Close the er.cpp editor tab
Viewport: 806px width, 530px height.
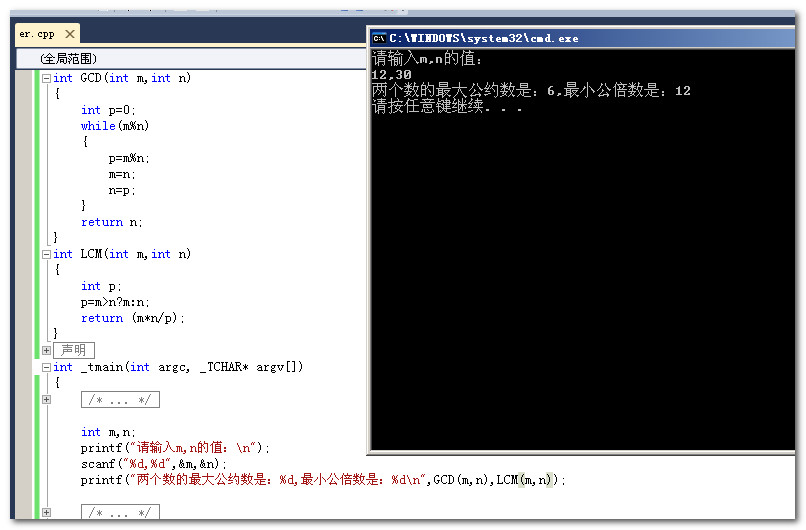point(70,34)
